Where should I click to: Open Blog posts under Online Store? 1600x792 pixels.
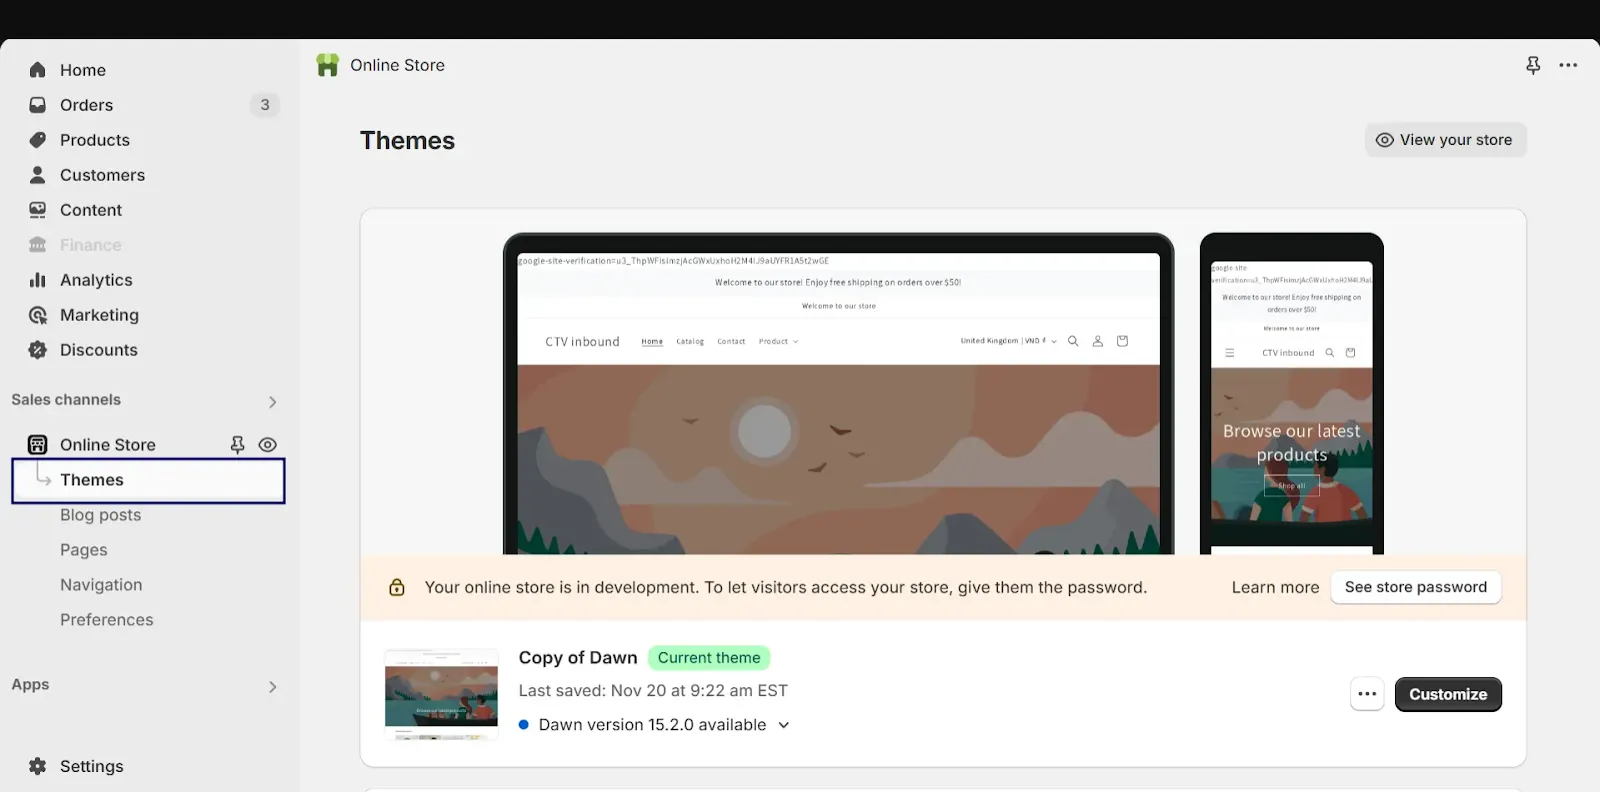click(x=100, y=515)
